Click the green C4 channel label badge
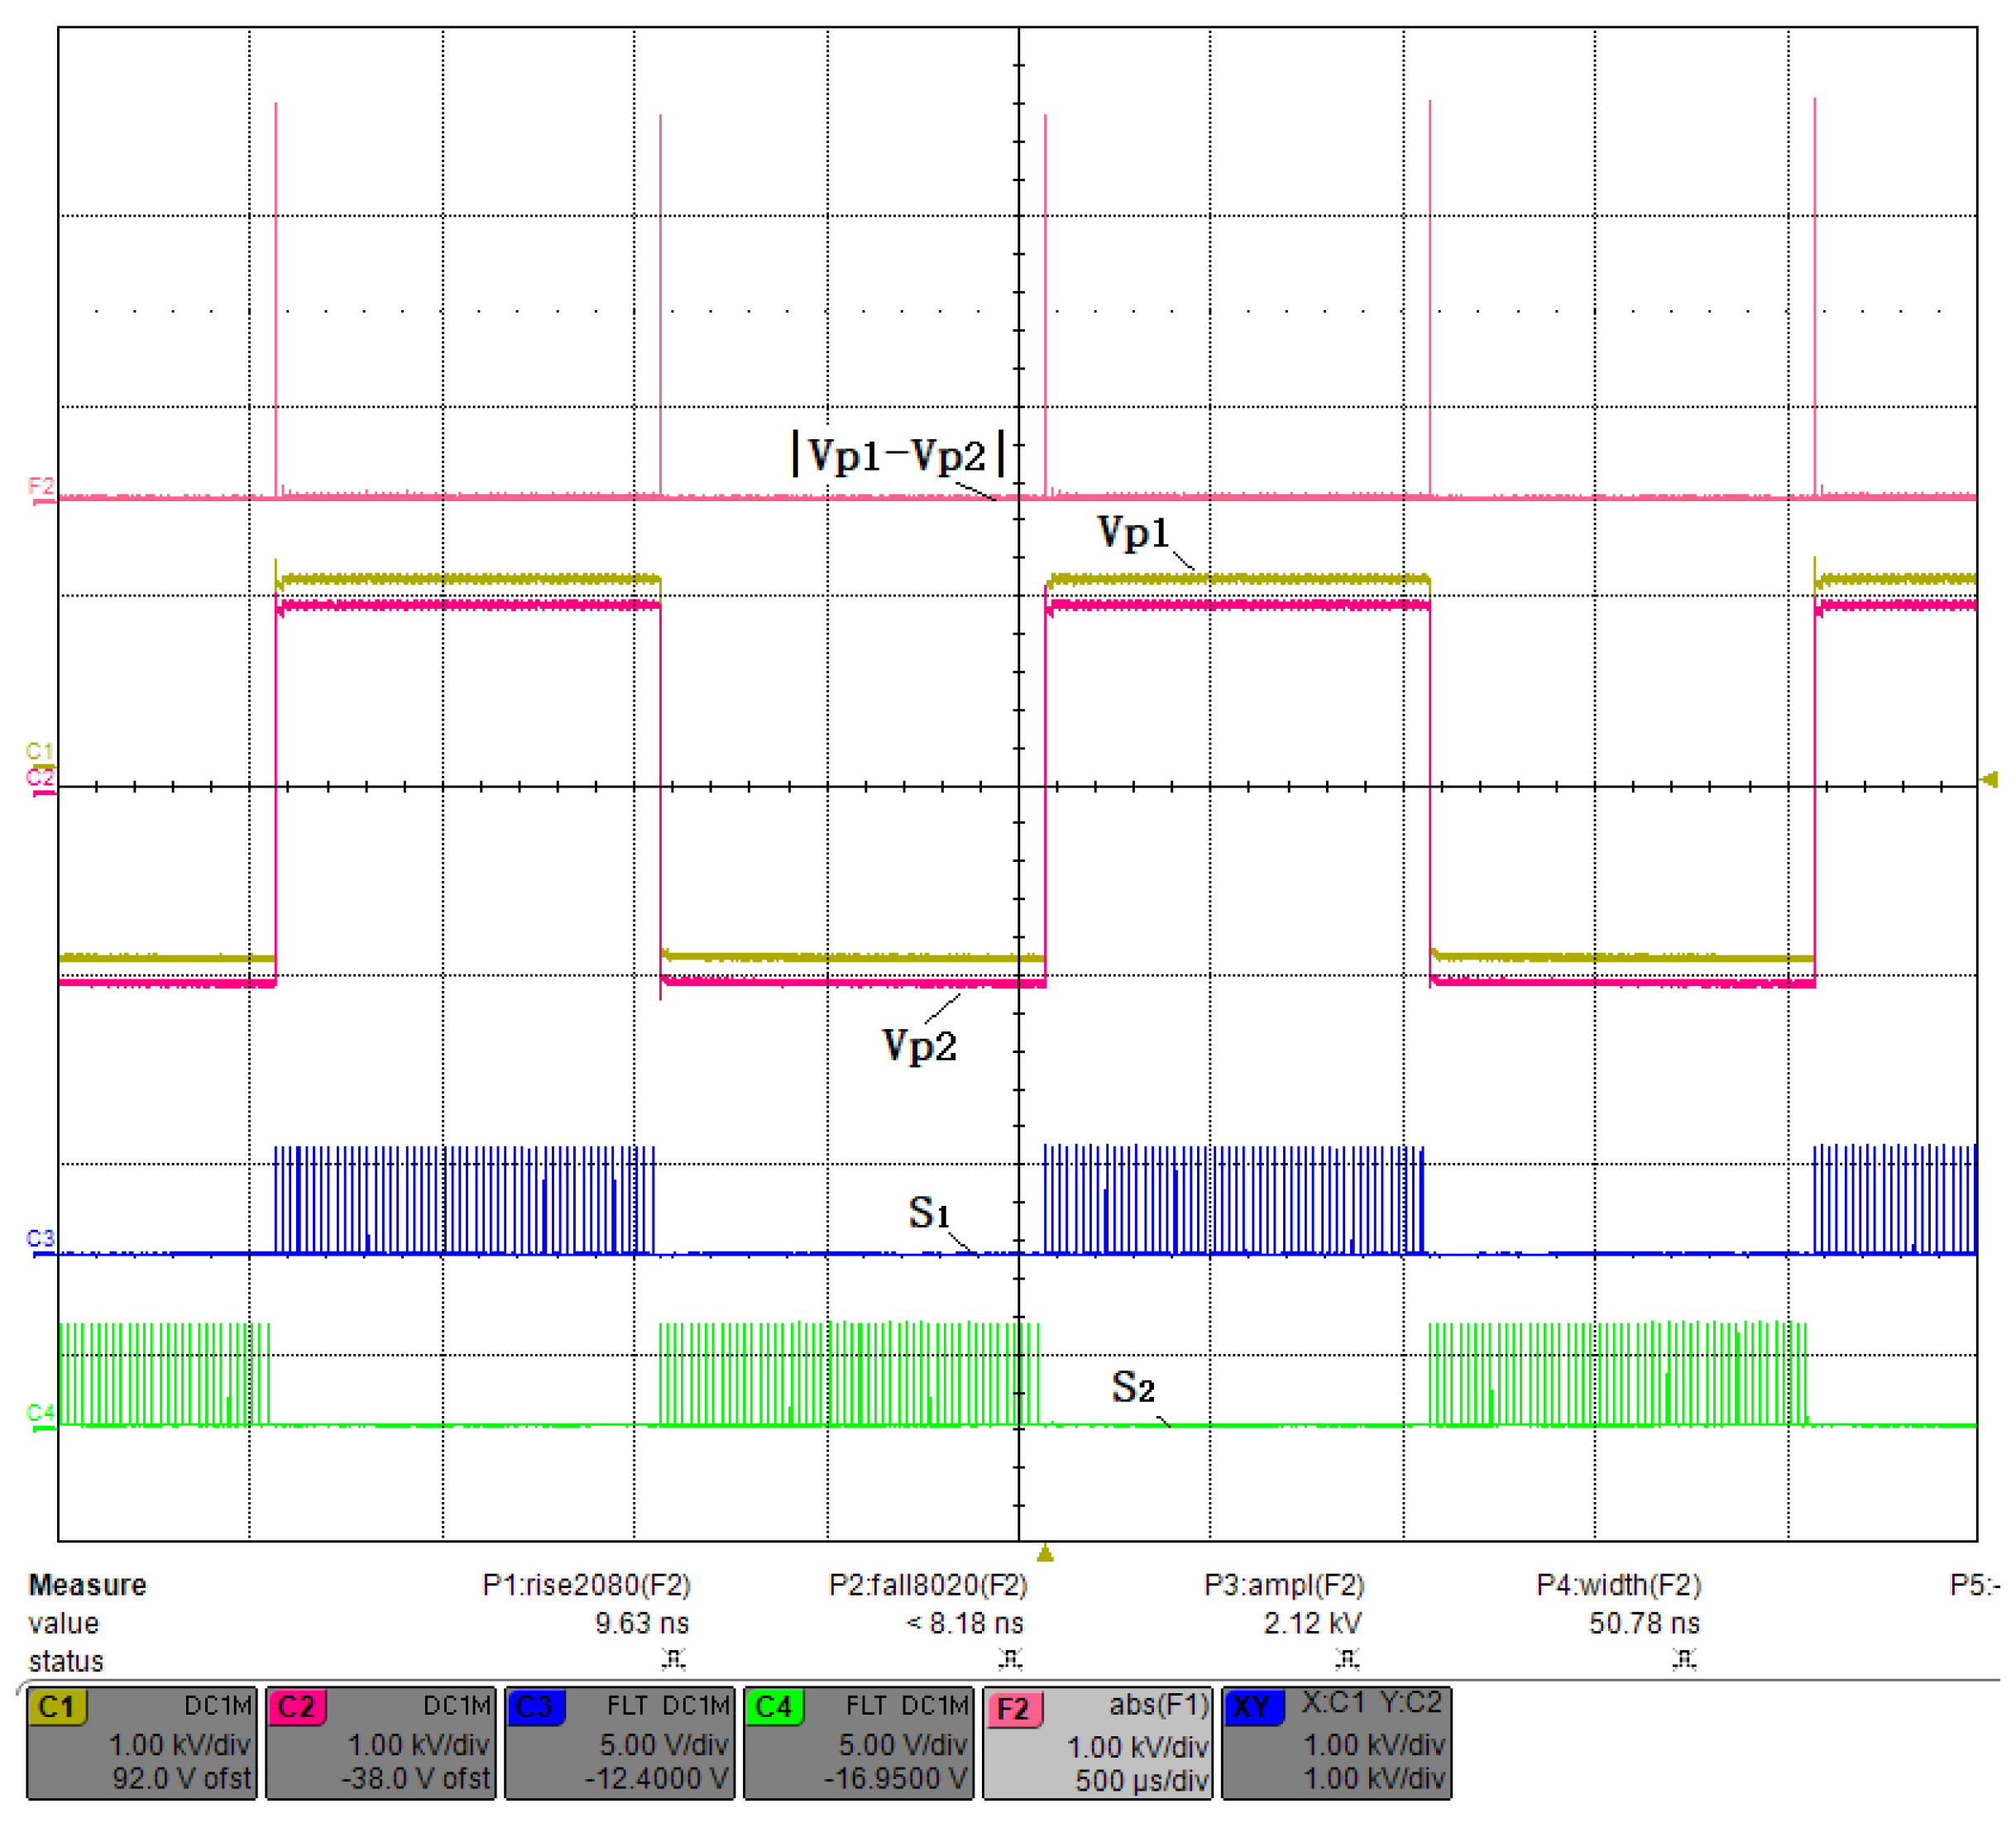Image resolution: width=2016 pixels, height=1823 pixels. pyautogui.click(x=774, y=1707)
